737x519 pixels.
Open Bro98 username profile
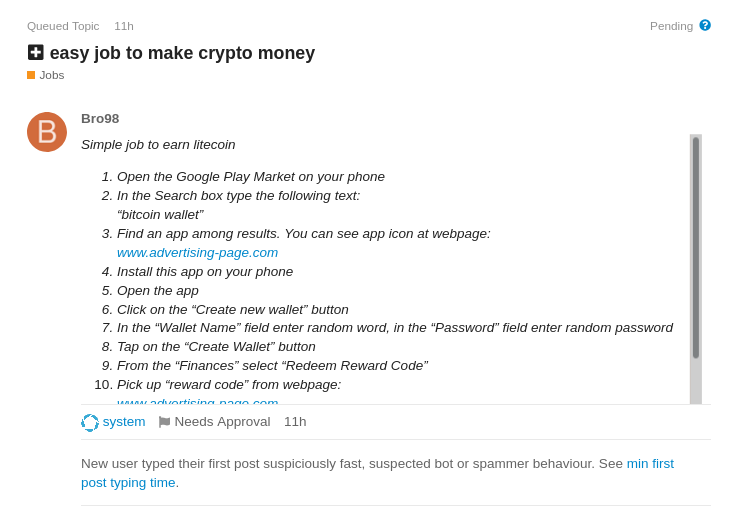click(100, 118)
